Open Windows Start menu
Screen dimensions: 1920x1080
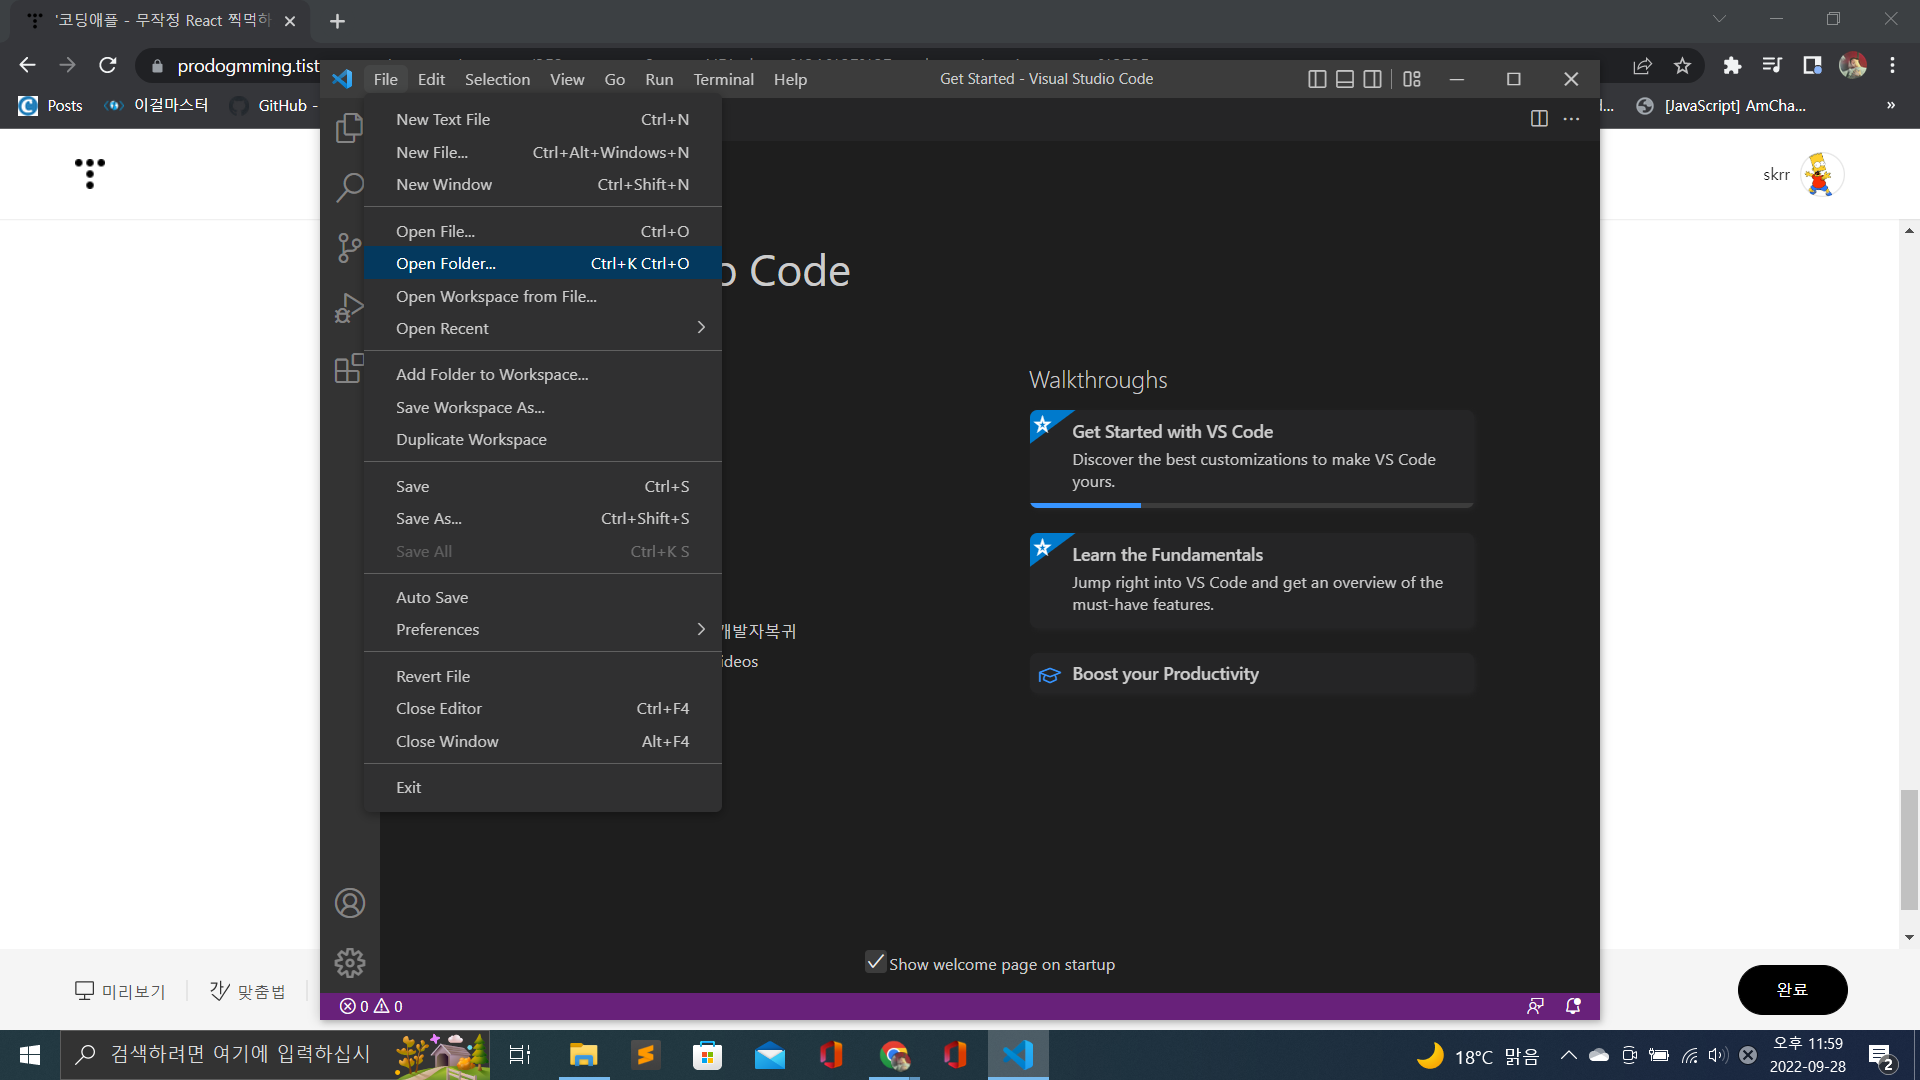point(30,1055)
